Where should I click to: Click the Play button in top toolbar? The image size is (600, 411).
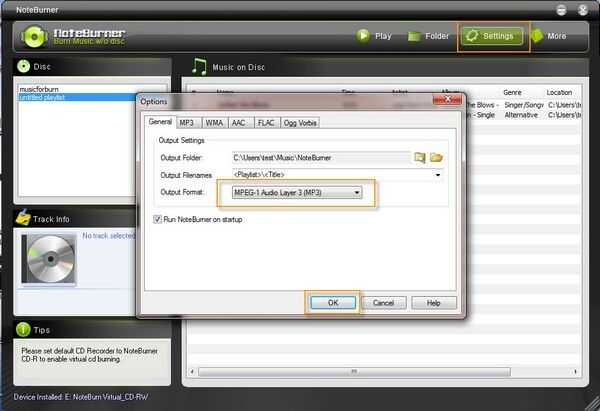pos(373,36)
